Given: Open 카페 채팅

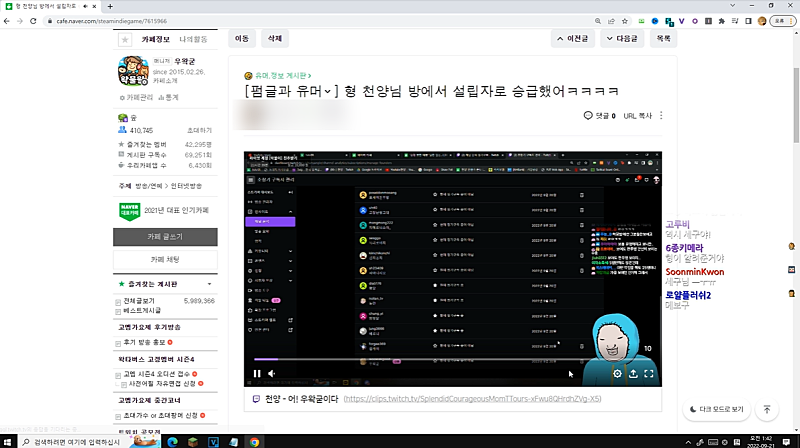Looking at the screenshot, I should point(165,260).
